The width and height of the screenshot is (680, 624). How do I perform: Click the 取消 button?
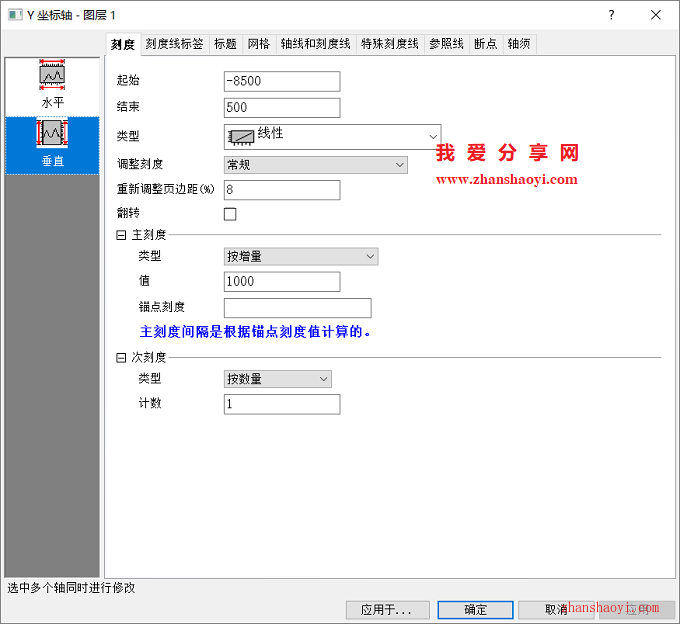coord(556,610)
